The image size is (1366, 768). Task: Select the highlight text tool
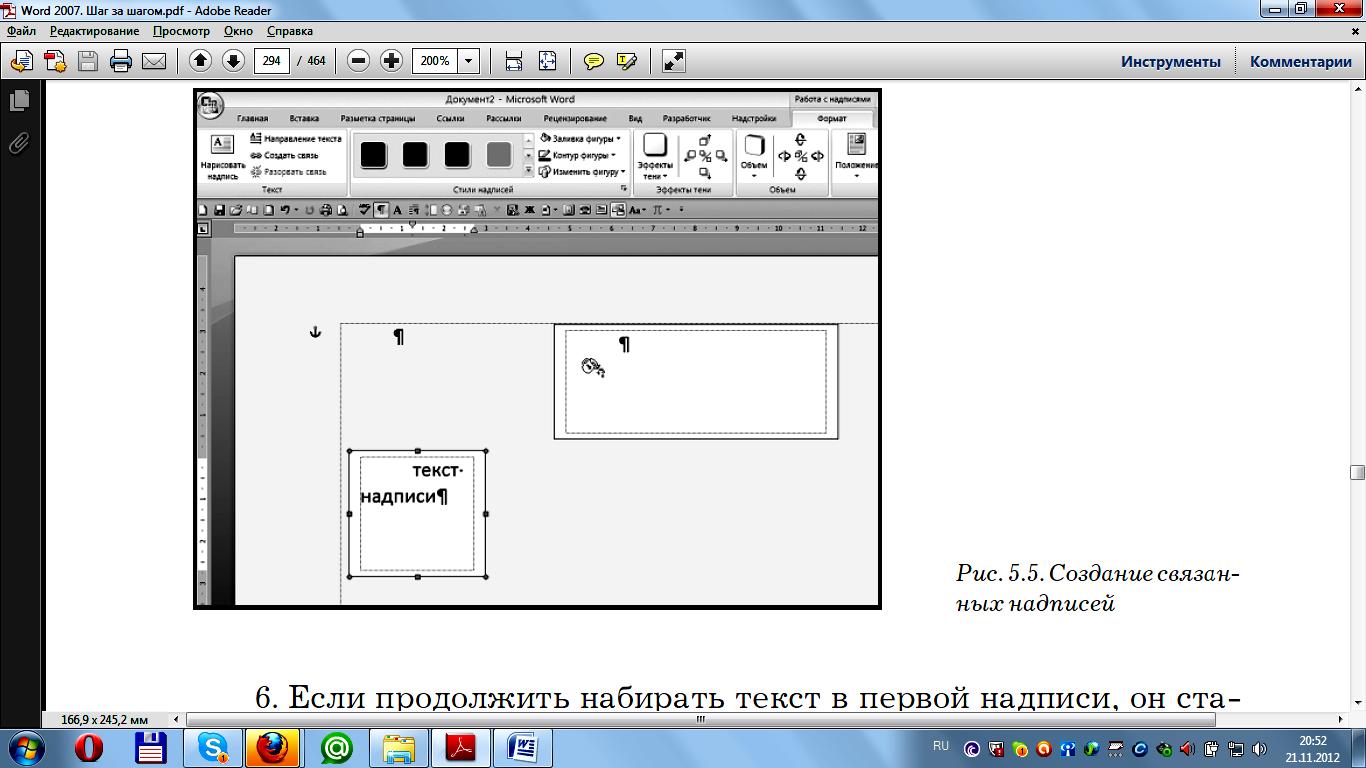coord(627,61)
